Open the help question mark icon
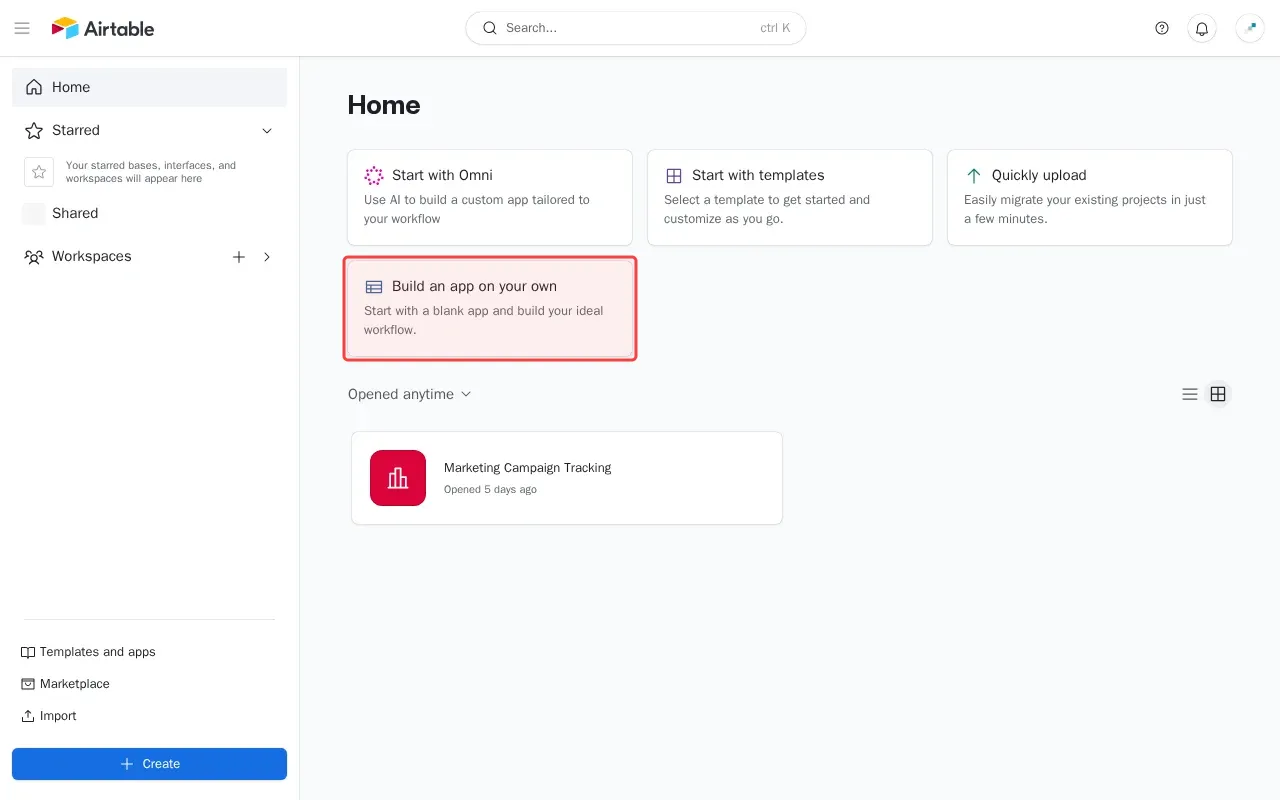The width and height of the screenshot is (1280, 800). click(x=1161, y=28)
